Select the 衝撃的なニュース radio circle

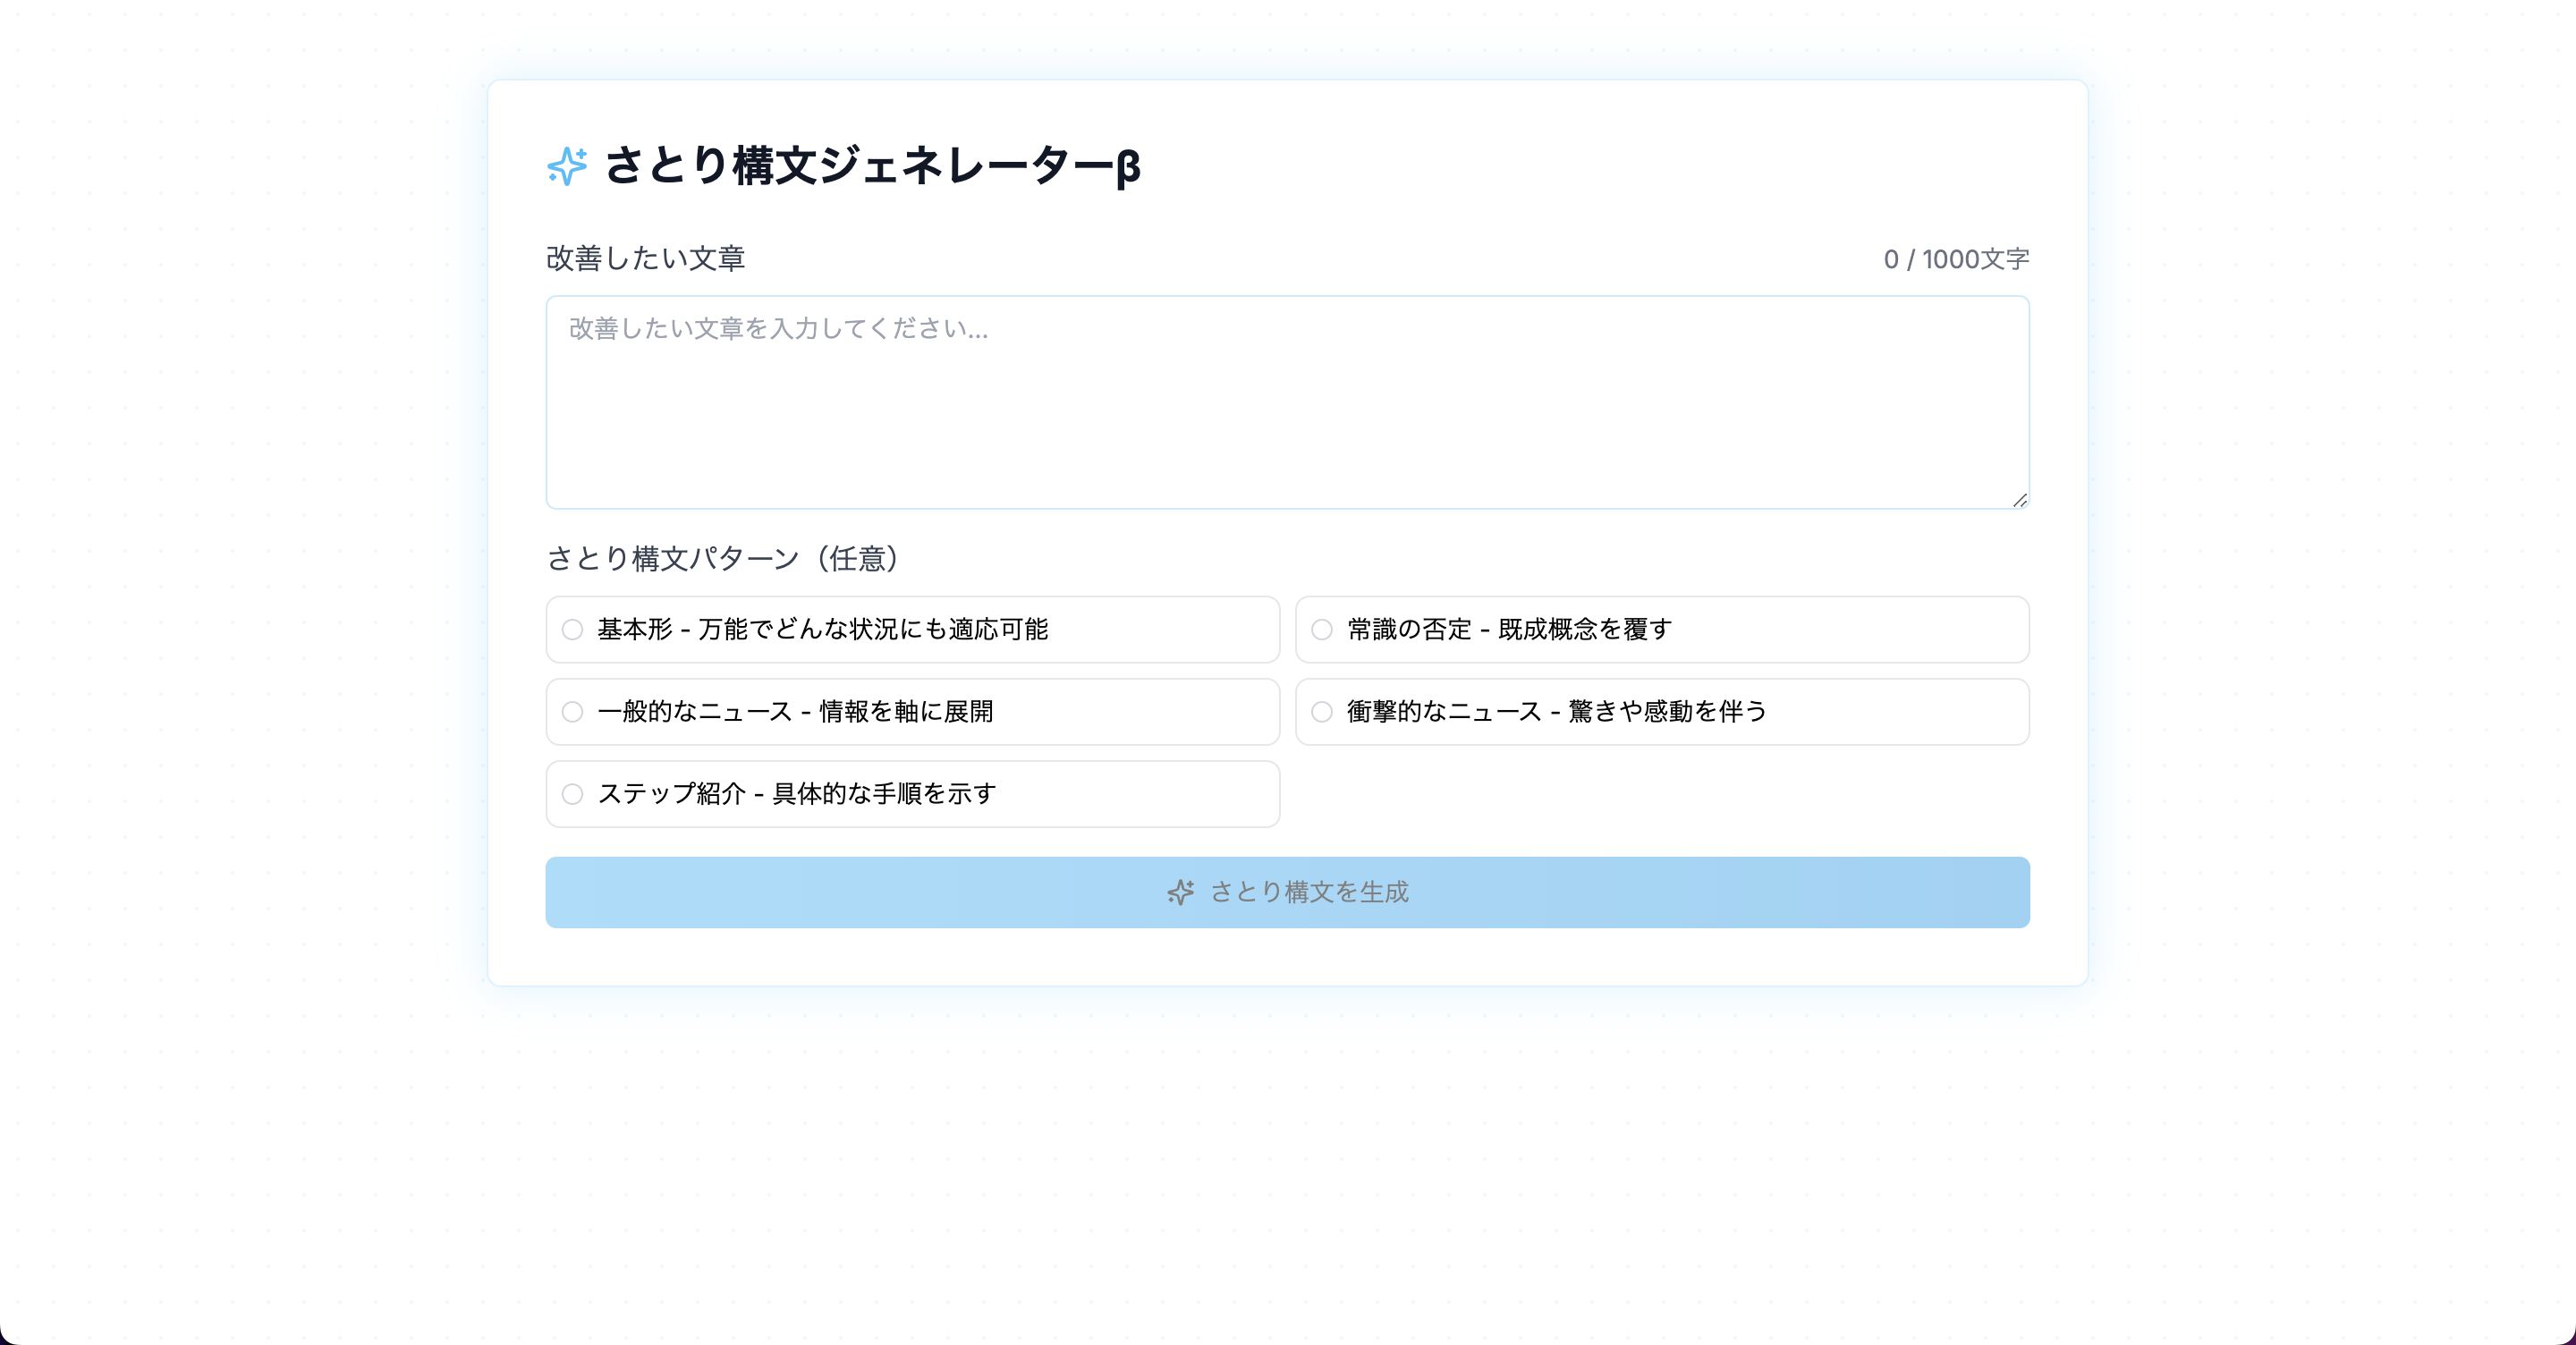pos(1321,711)
